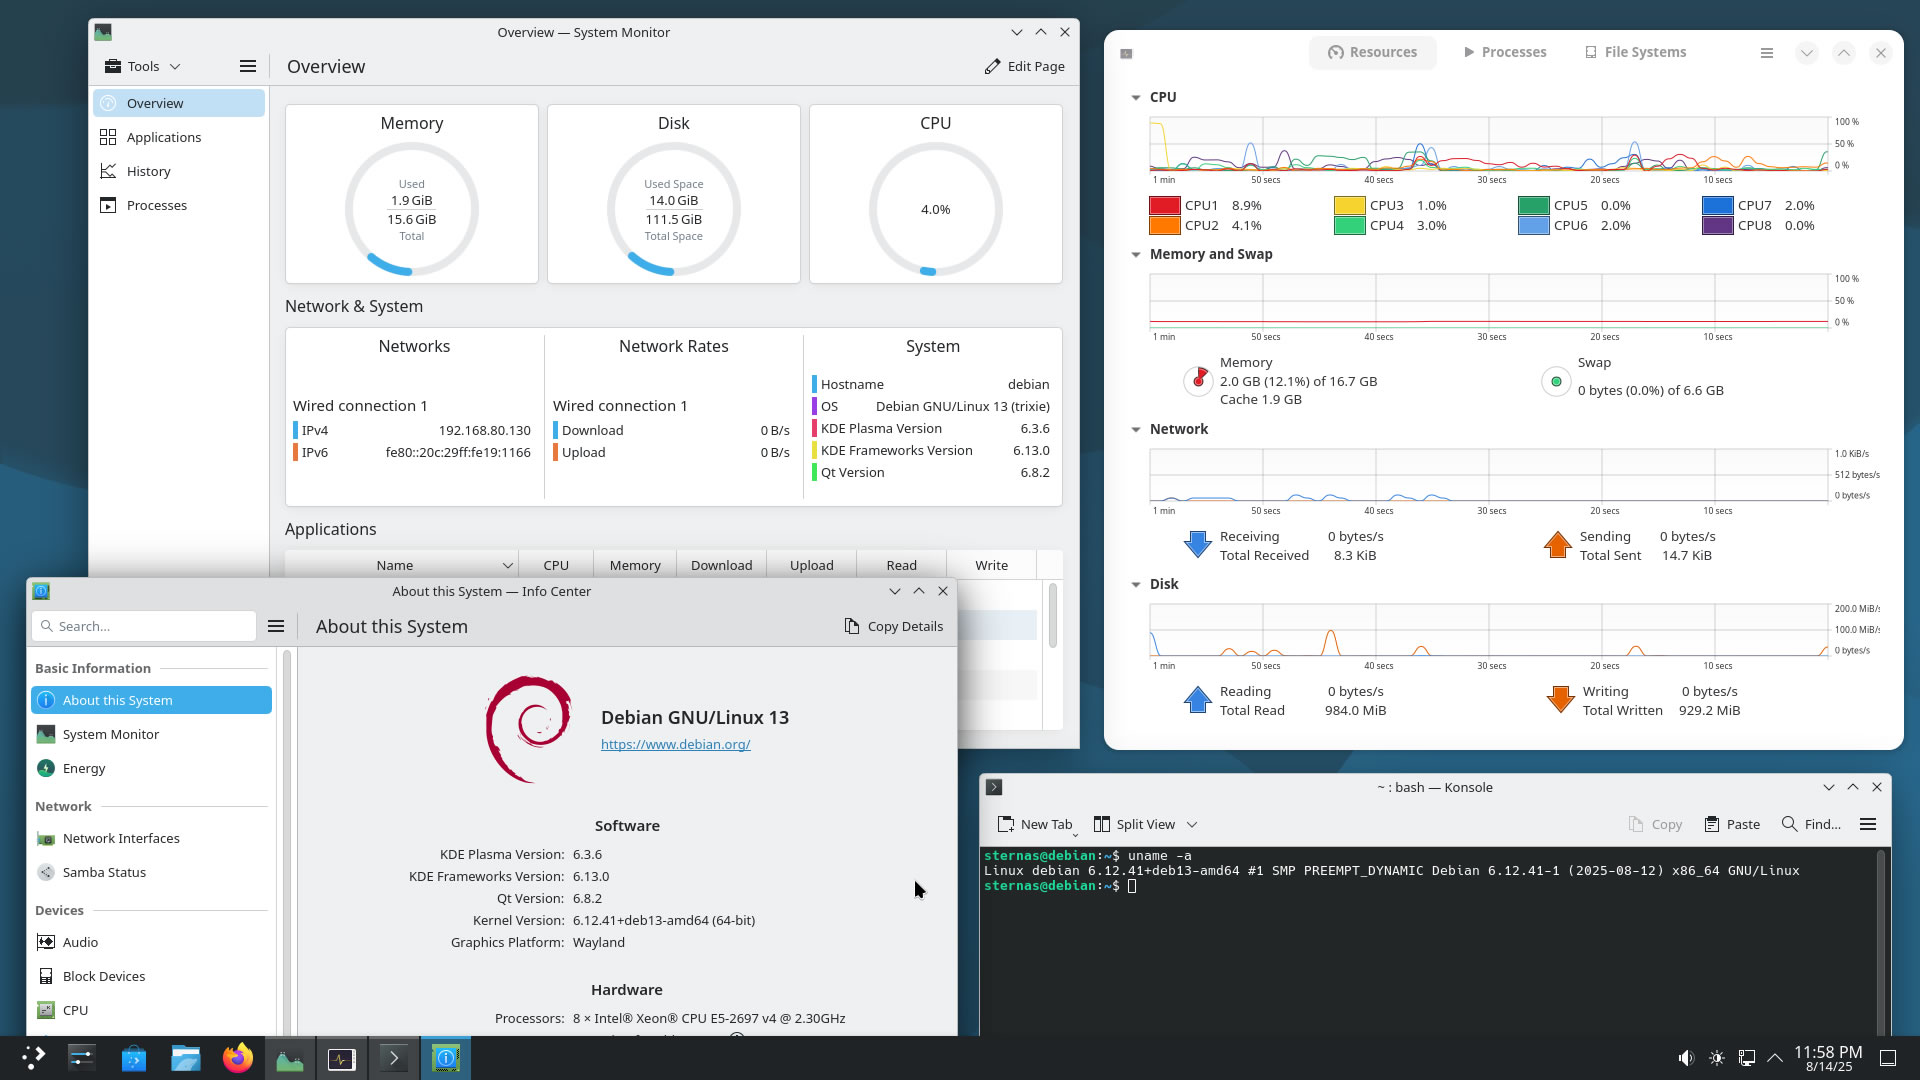
Task: Sort applications table by Name column
Action: coord(402,565)
